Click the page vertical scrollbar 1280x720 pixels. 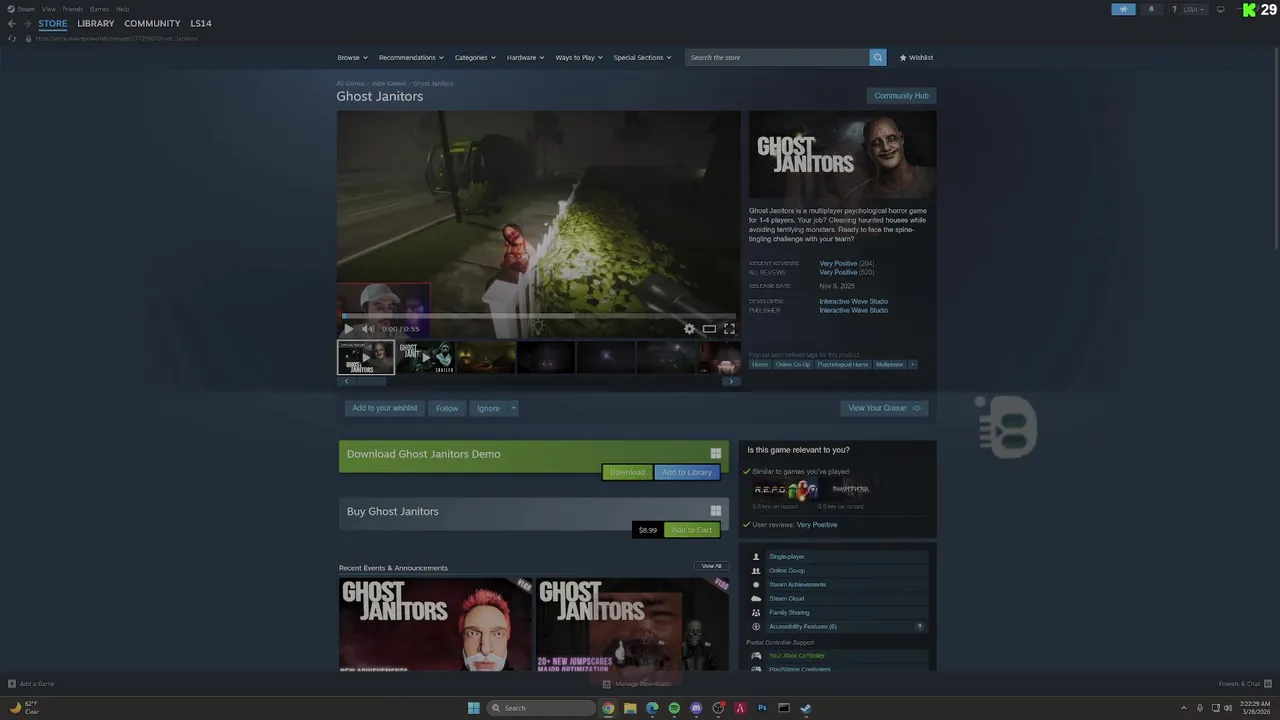1274,150
